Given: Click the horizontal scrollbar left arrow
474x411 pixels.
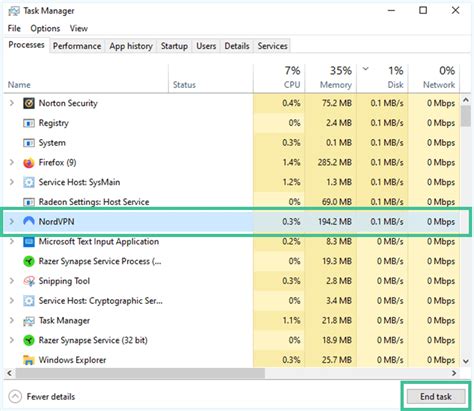Looking at the screenshot, I should pyautogui.click(x=10, y=373).
